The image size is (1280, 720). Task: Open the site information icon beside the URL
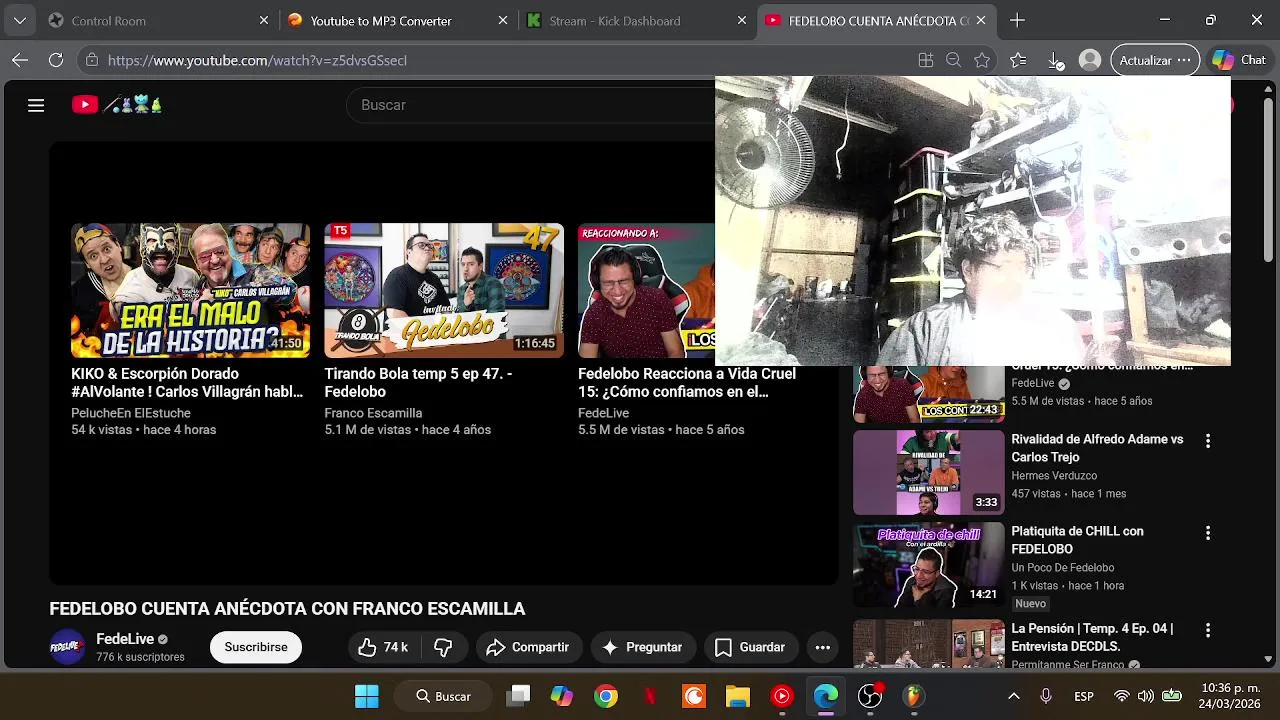click(x=91, y=60)
